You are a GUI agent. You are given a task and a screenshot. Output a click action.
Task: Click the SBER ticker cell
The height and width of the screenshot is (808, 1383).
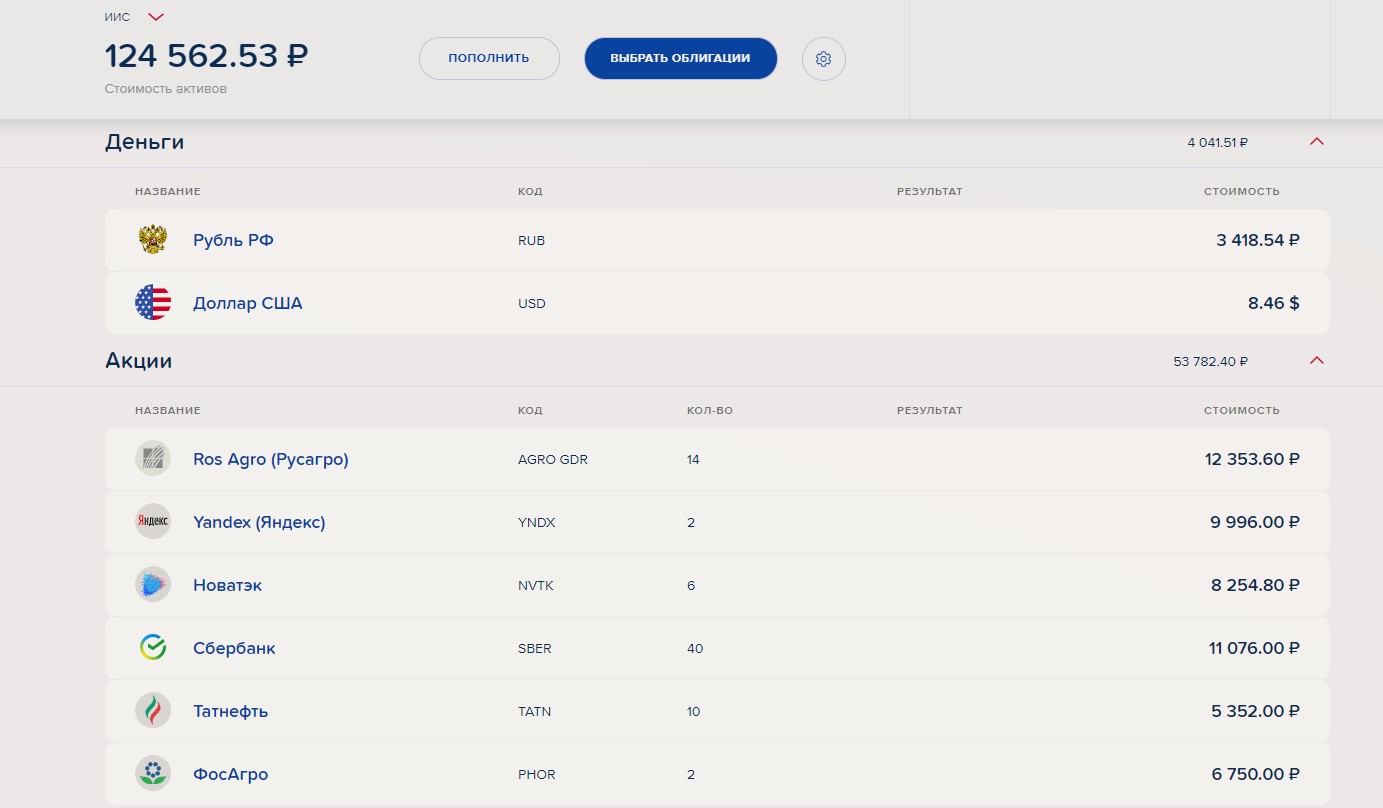534,649
